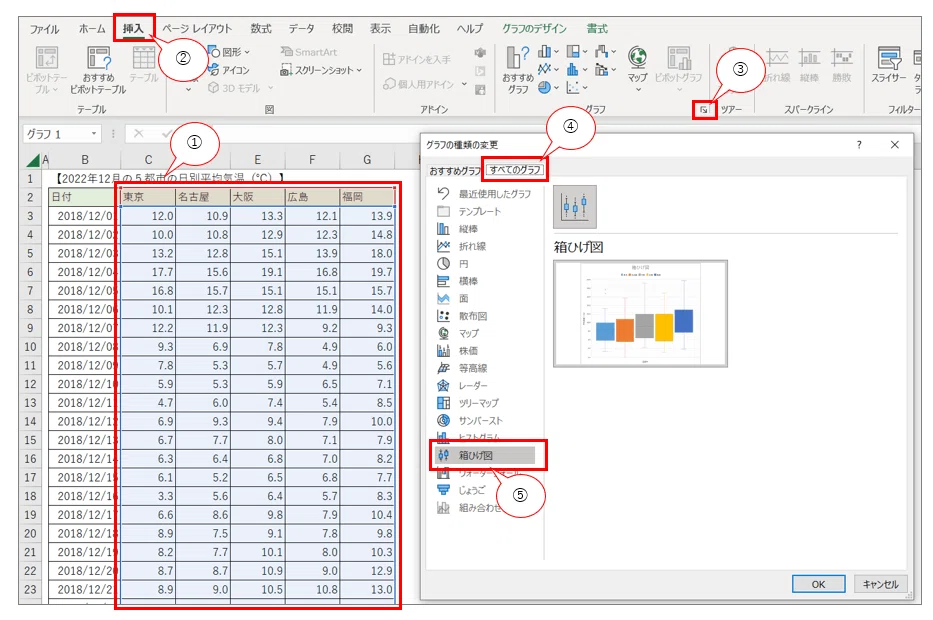Open the 数式 ribbon tab
Viewport: 933px width, 620px height.
[261, 29]
